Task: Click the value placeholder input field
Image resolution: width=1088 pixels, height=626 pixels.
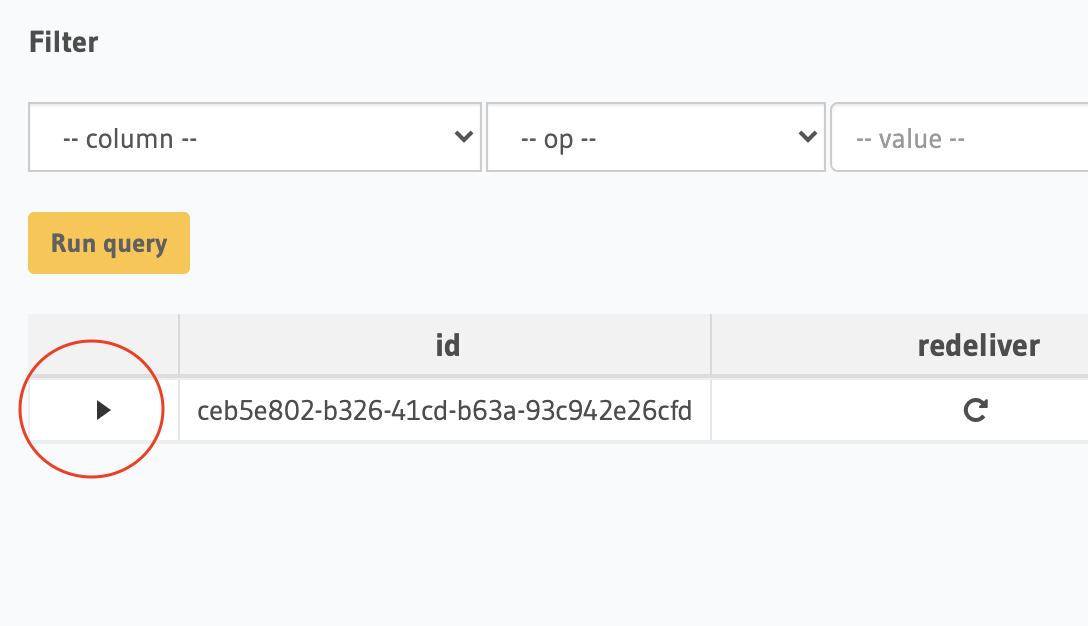Action: pyautogui.click(x=960, y=137)
